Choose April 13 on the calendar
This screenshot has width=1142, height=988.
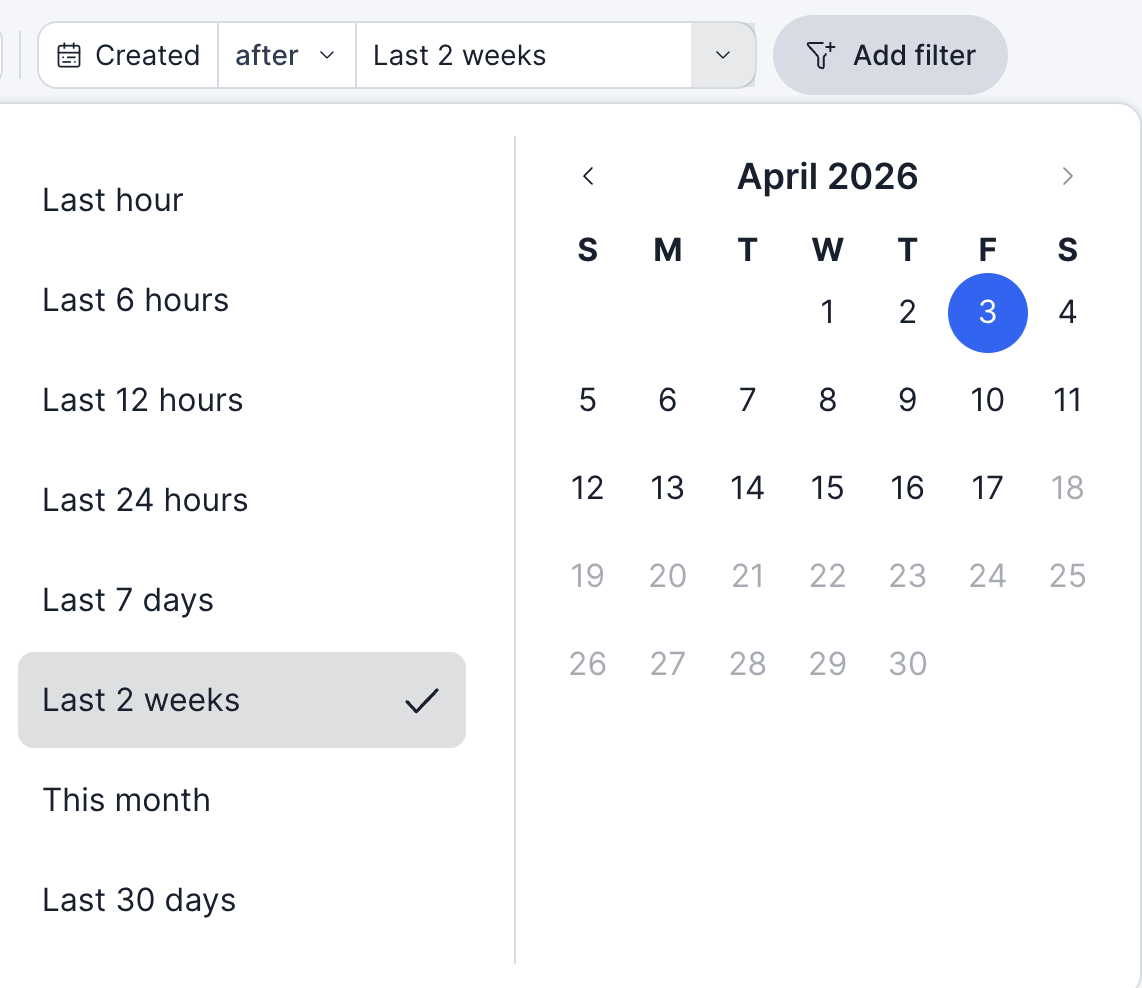667,488
